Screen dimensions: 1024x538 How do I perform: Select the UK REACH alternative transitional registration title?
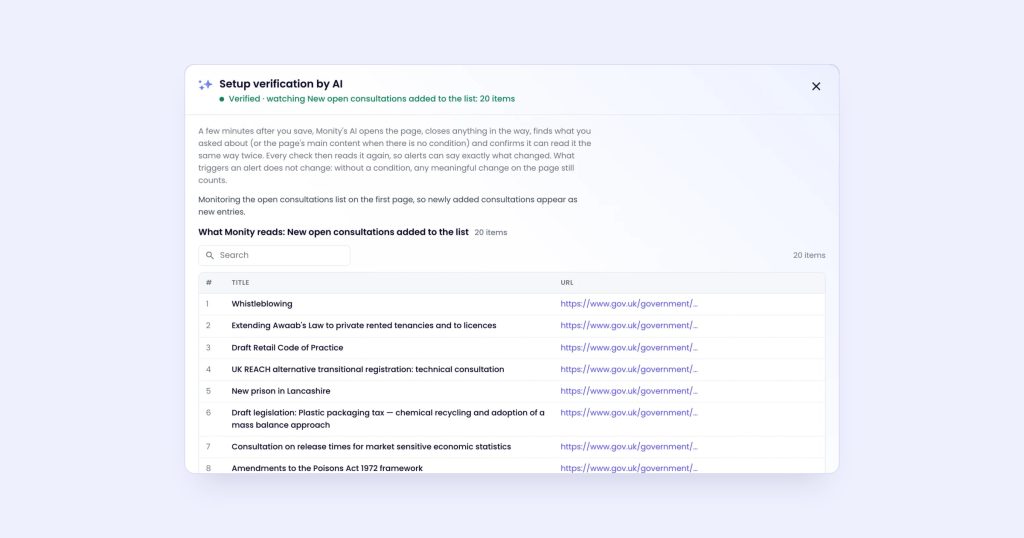(x=368, y=369)
